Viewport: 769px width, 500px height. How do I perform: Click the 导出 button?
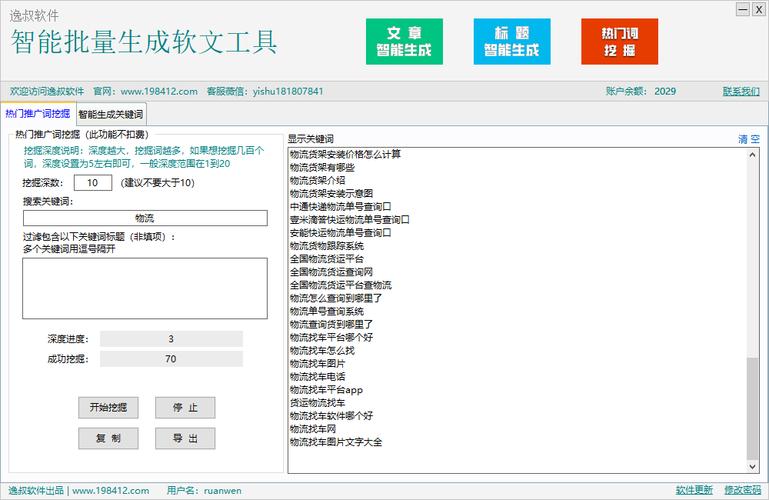pyautogui.click(x=185, y=438)
